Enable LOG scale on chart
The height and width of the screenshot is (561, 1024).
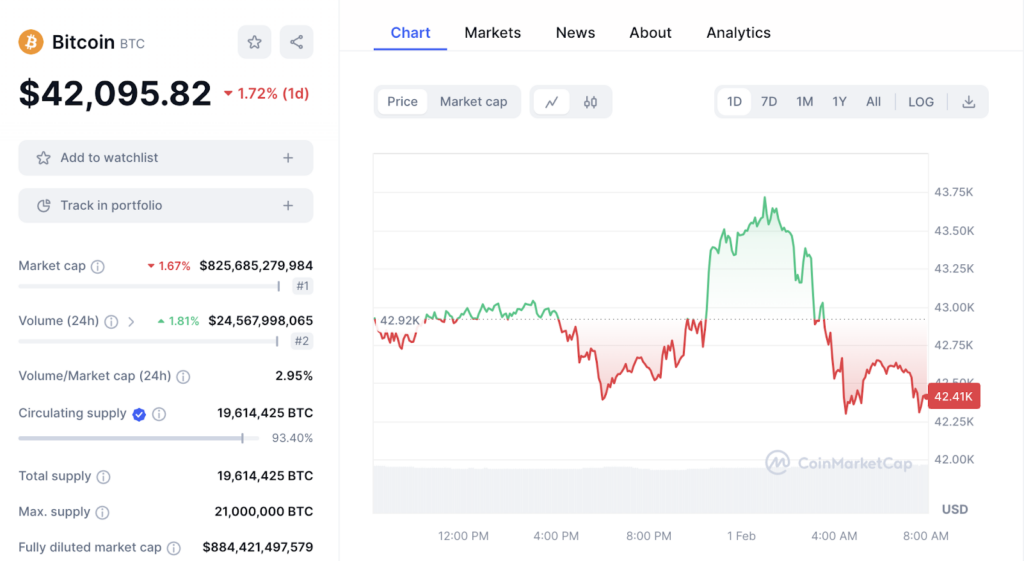tap(920, 102)
